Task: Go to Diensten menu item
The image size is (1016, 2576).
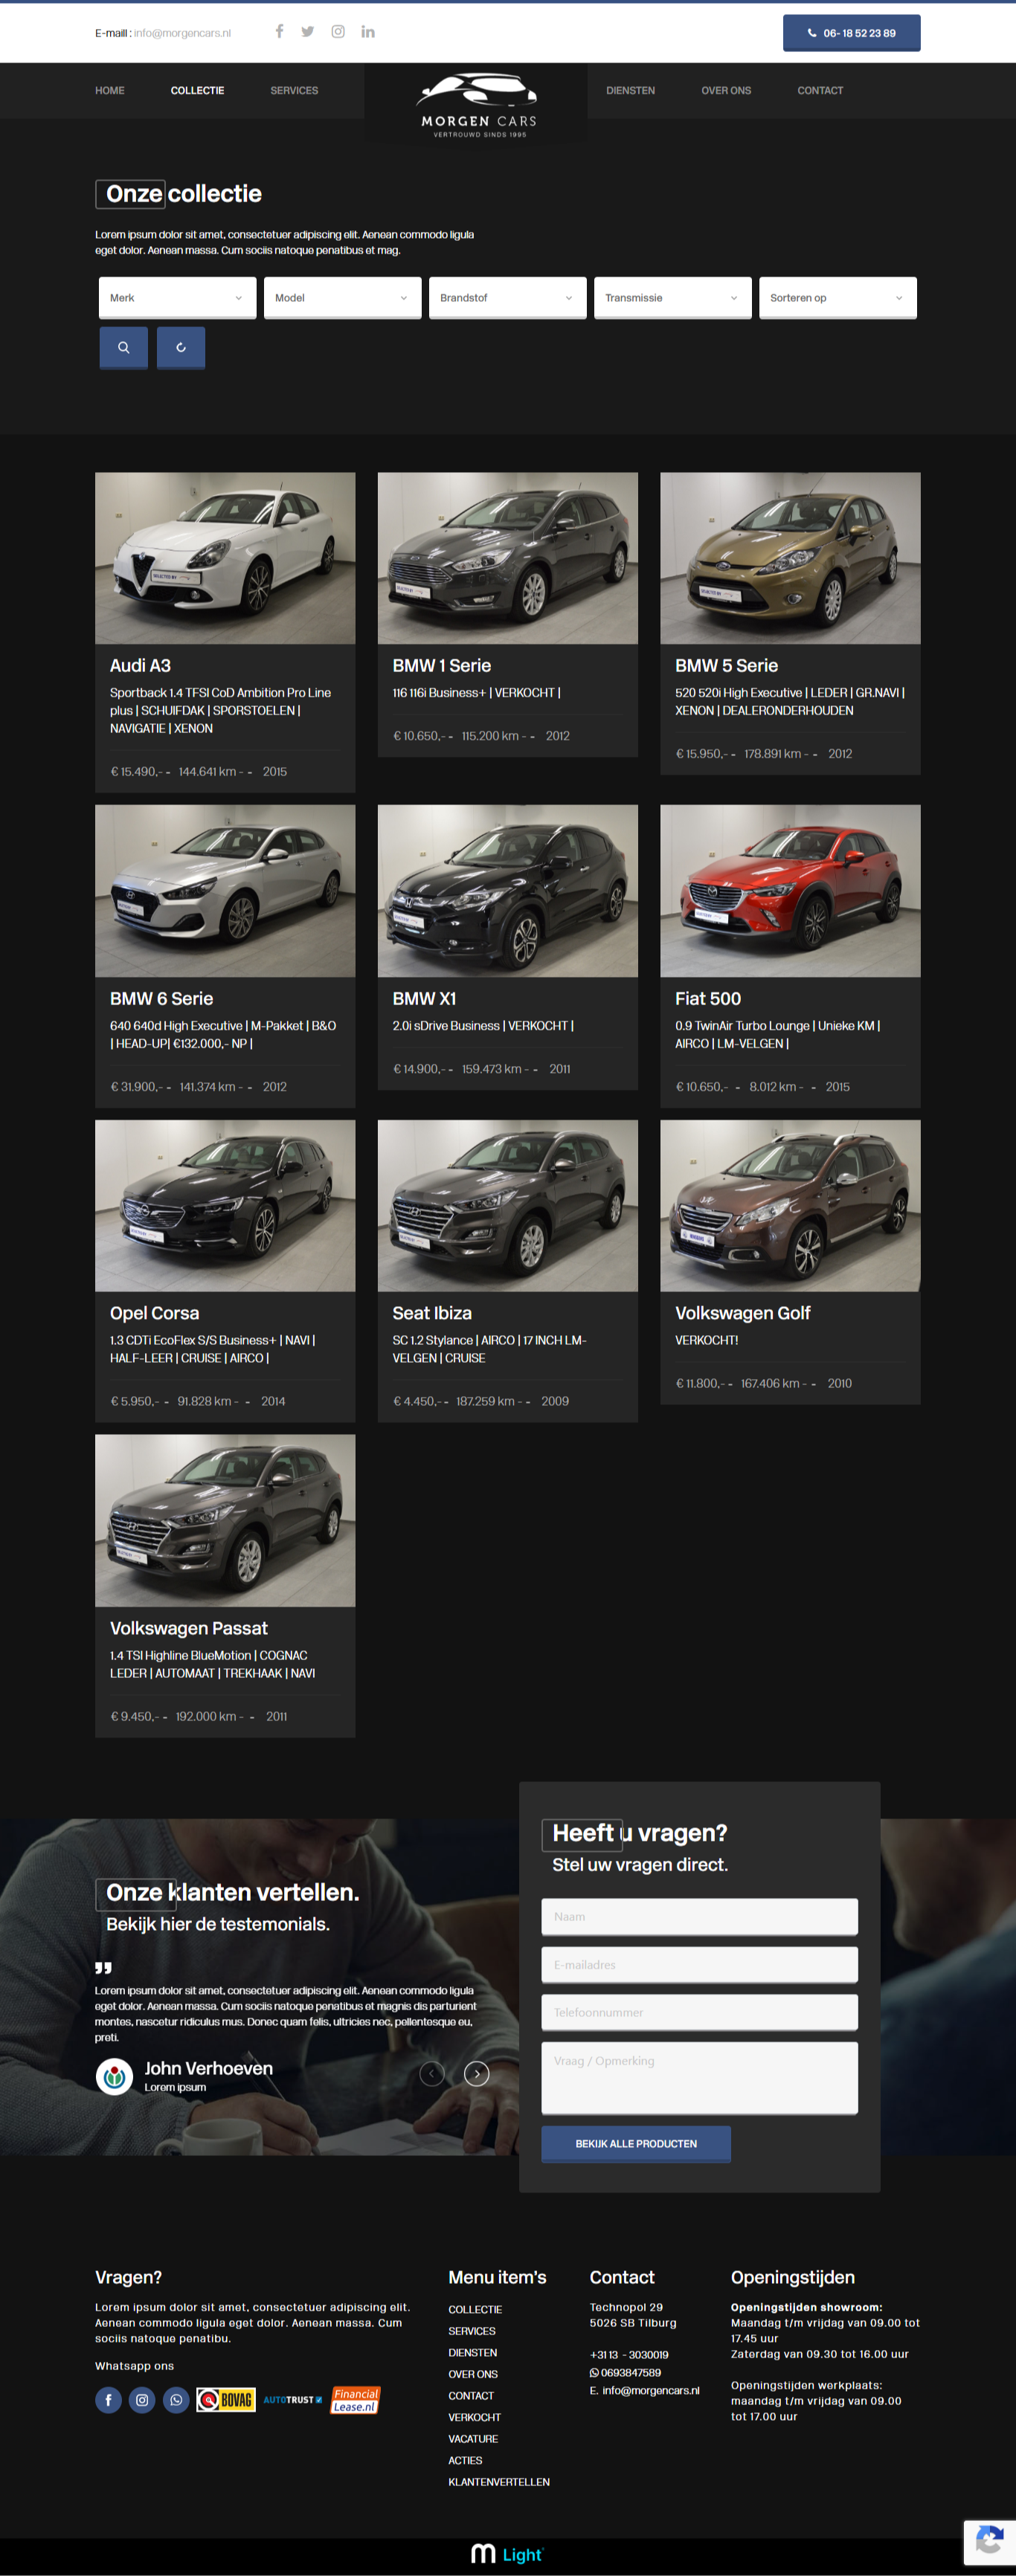Action: pos(630,91)
